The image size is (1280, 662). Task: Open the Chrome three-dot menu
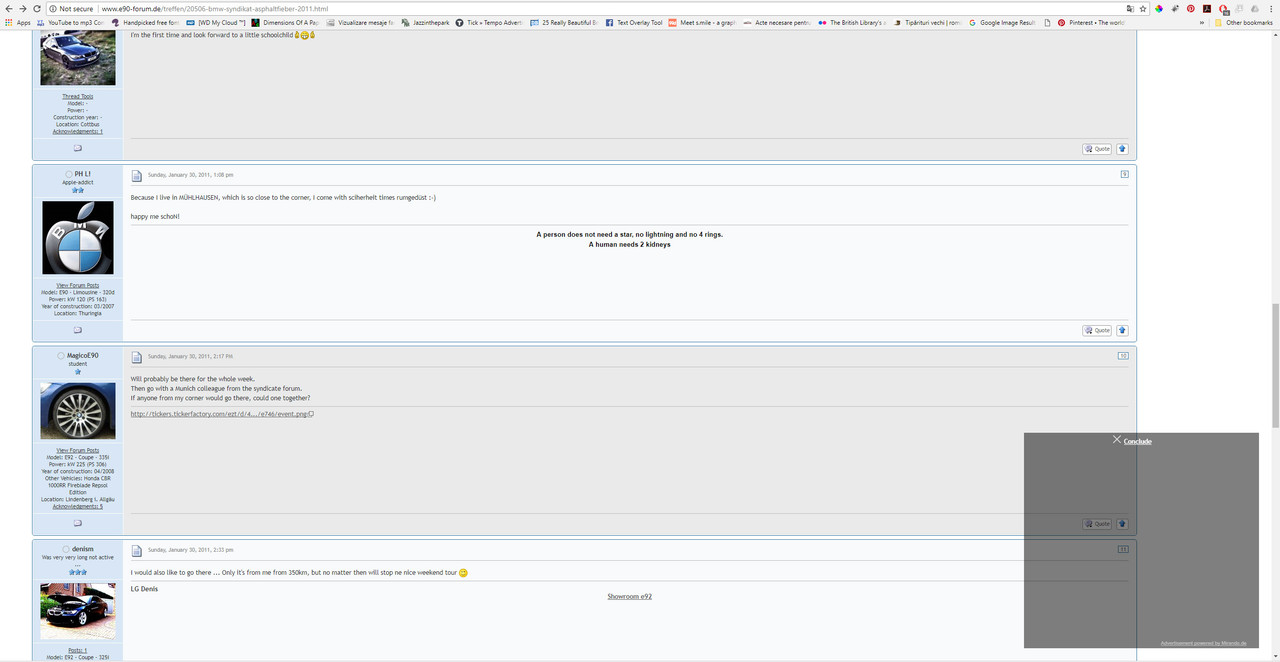tap(1271, 8)
